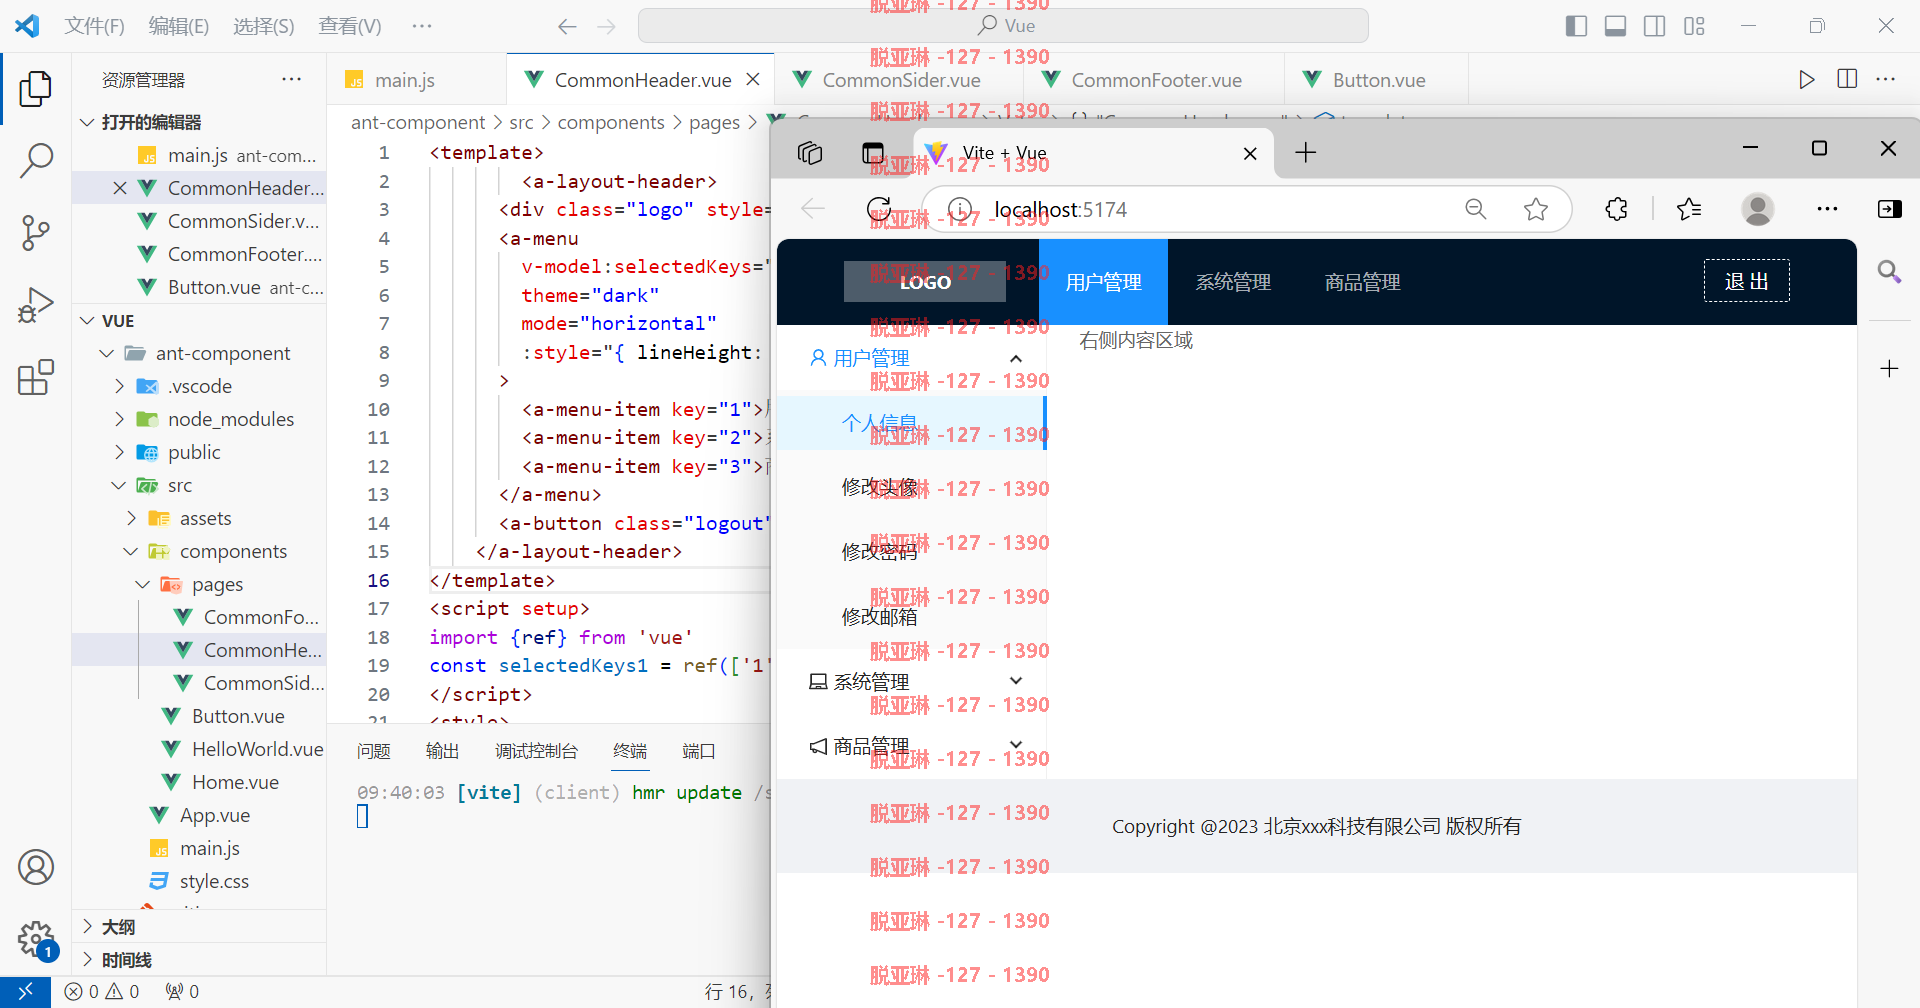1920x1008 pixels.
Task: Open browser extensions puzzle icon
Action: pos(1616,209)
